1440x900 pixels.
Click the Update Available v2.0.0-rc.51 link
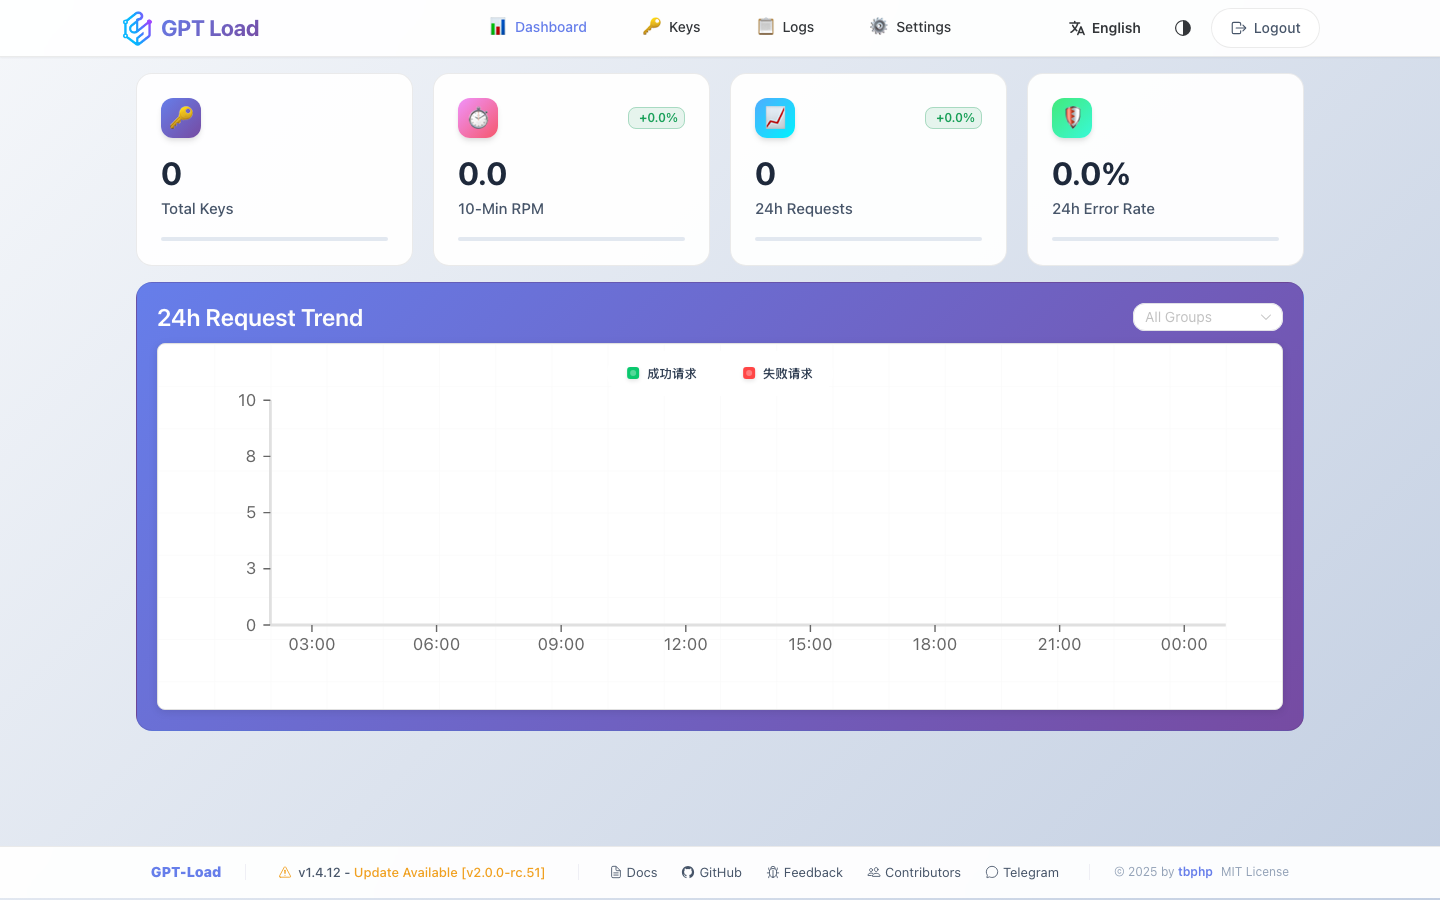click(x=450, y=872)
